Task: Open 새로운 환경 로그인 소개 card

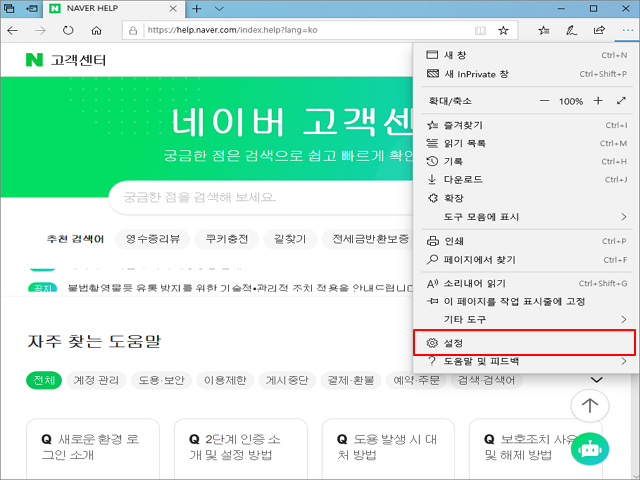Action: pyautogui.click(x=93, y=449)
